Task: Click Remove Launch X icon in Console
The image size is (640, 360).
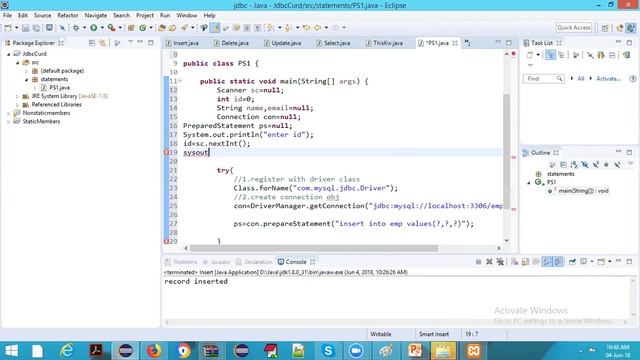Action: [x=489, y=262]
